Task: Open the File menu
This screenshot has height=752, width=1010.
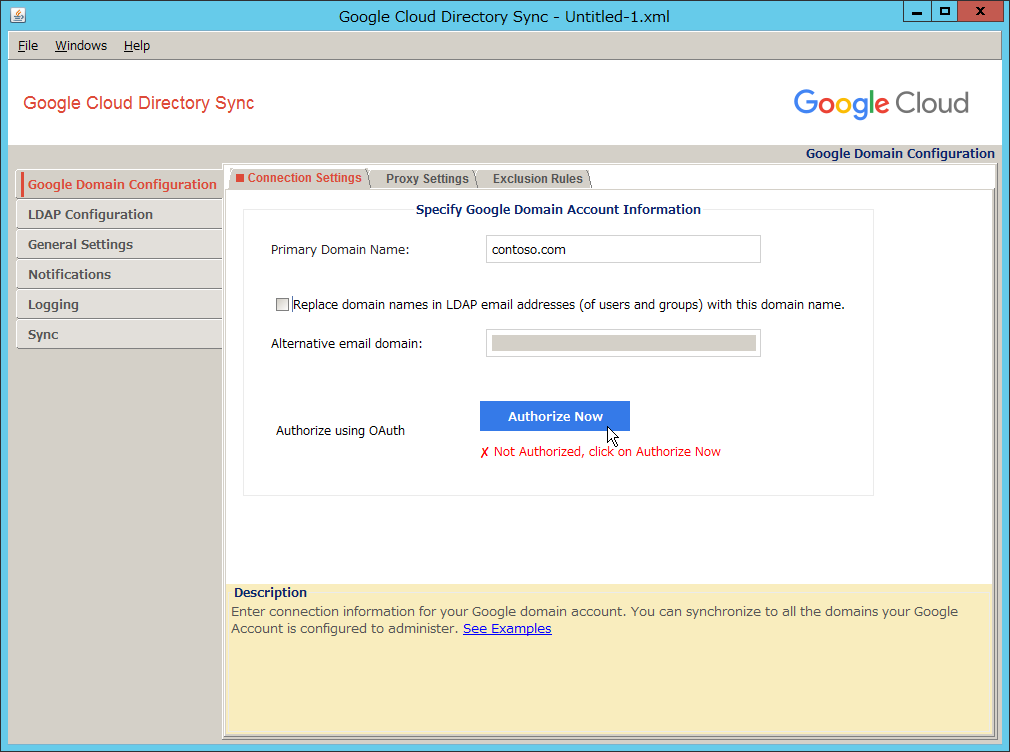Action: point(28,46)
